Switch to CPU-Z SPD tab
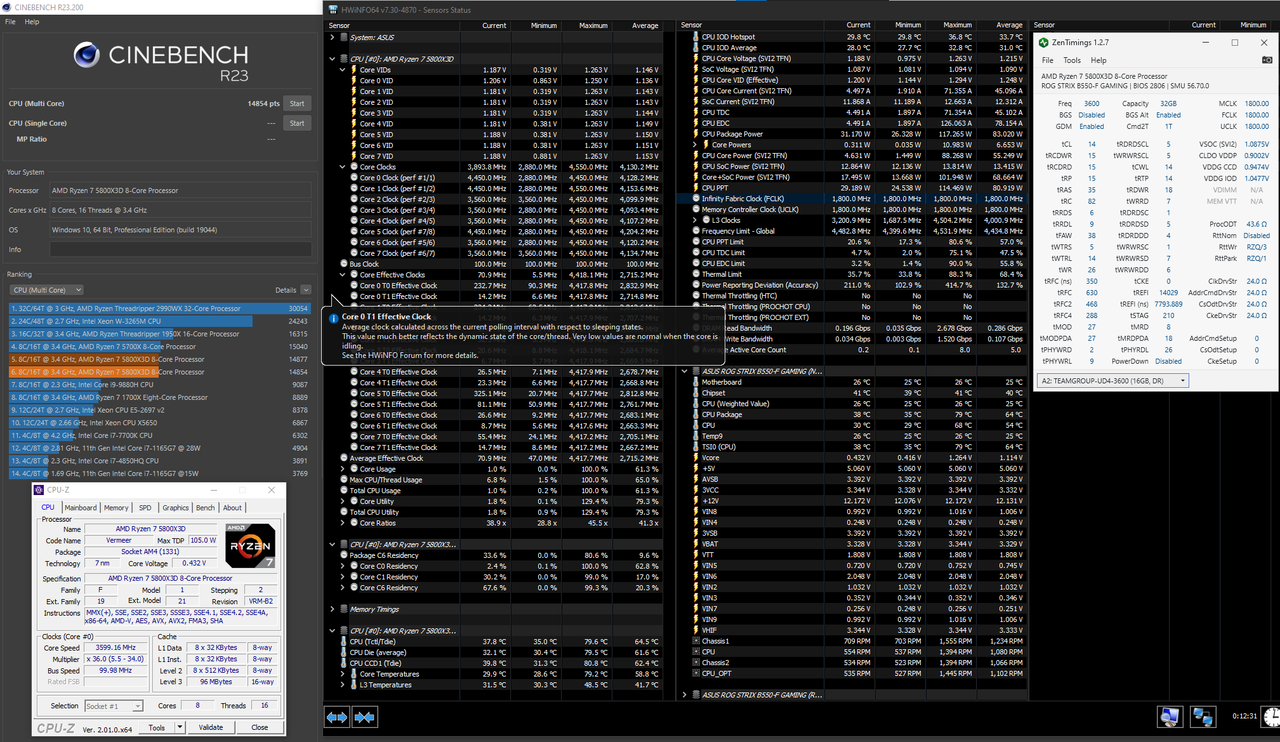This screenshot has height=742, width=1280. pos(145,508)
